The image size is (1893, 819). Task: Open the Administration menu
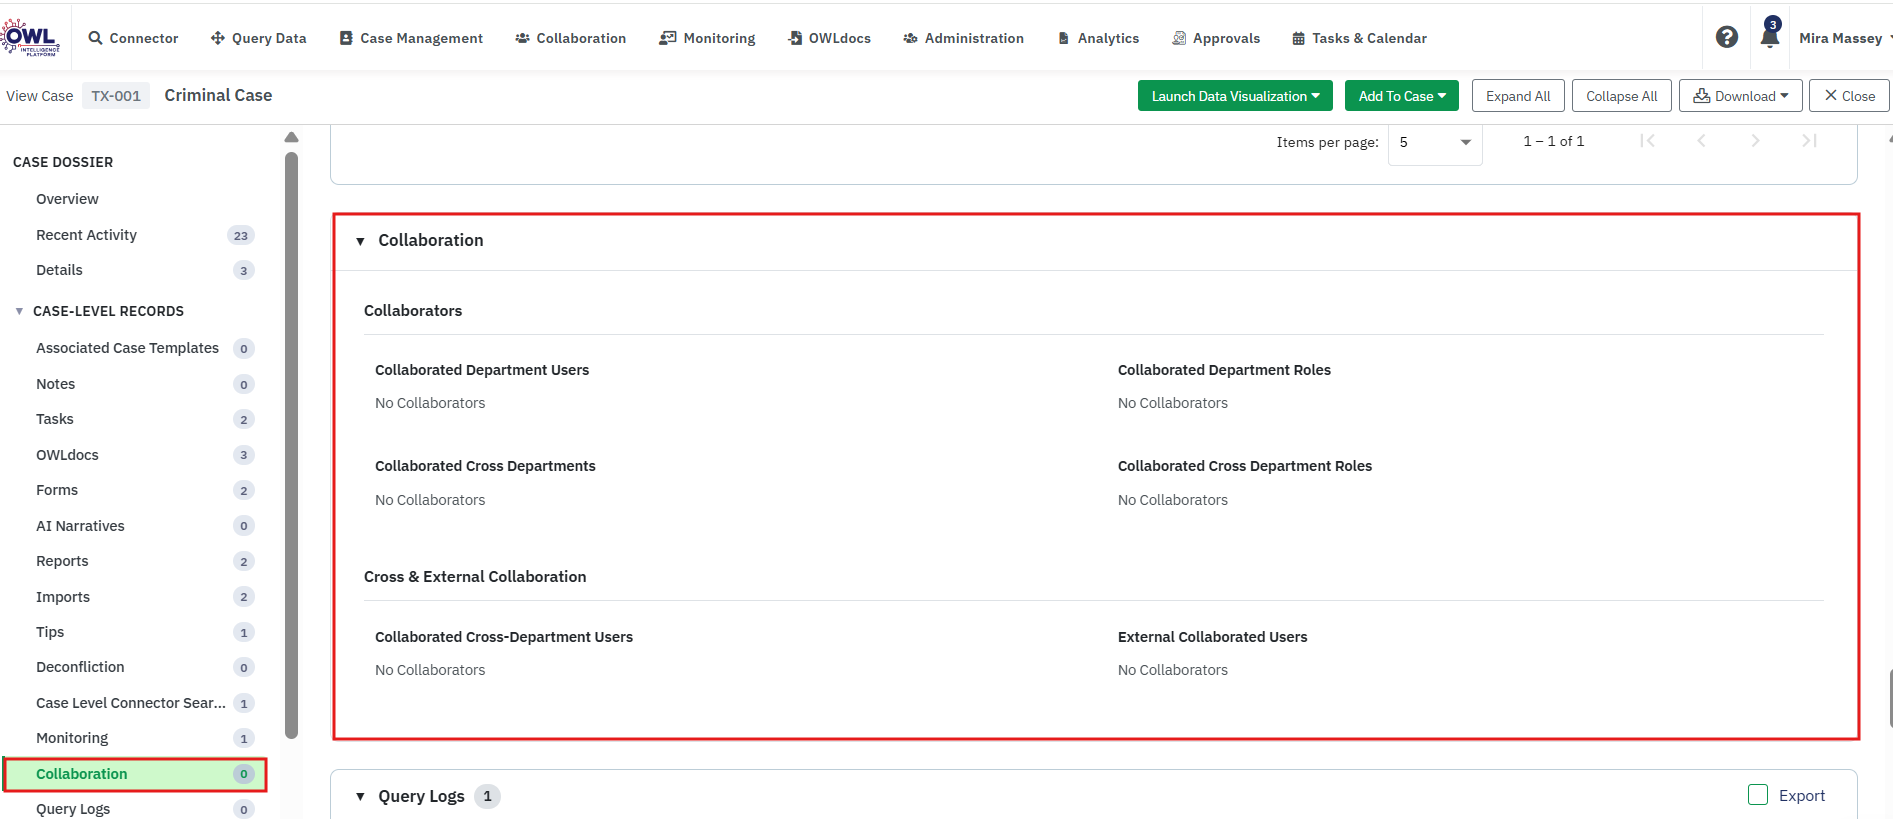[x=963, y=38]
